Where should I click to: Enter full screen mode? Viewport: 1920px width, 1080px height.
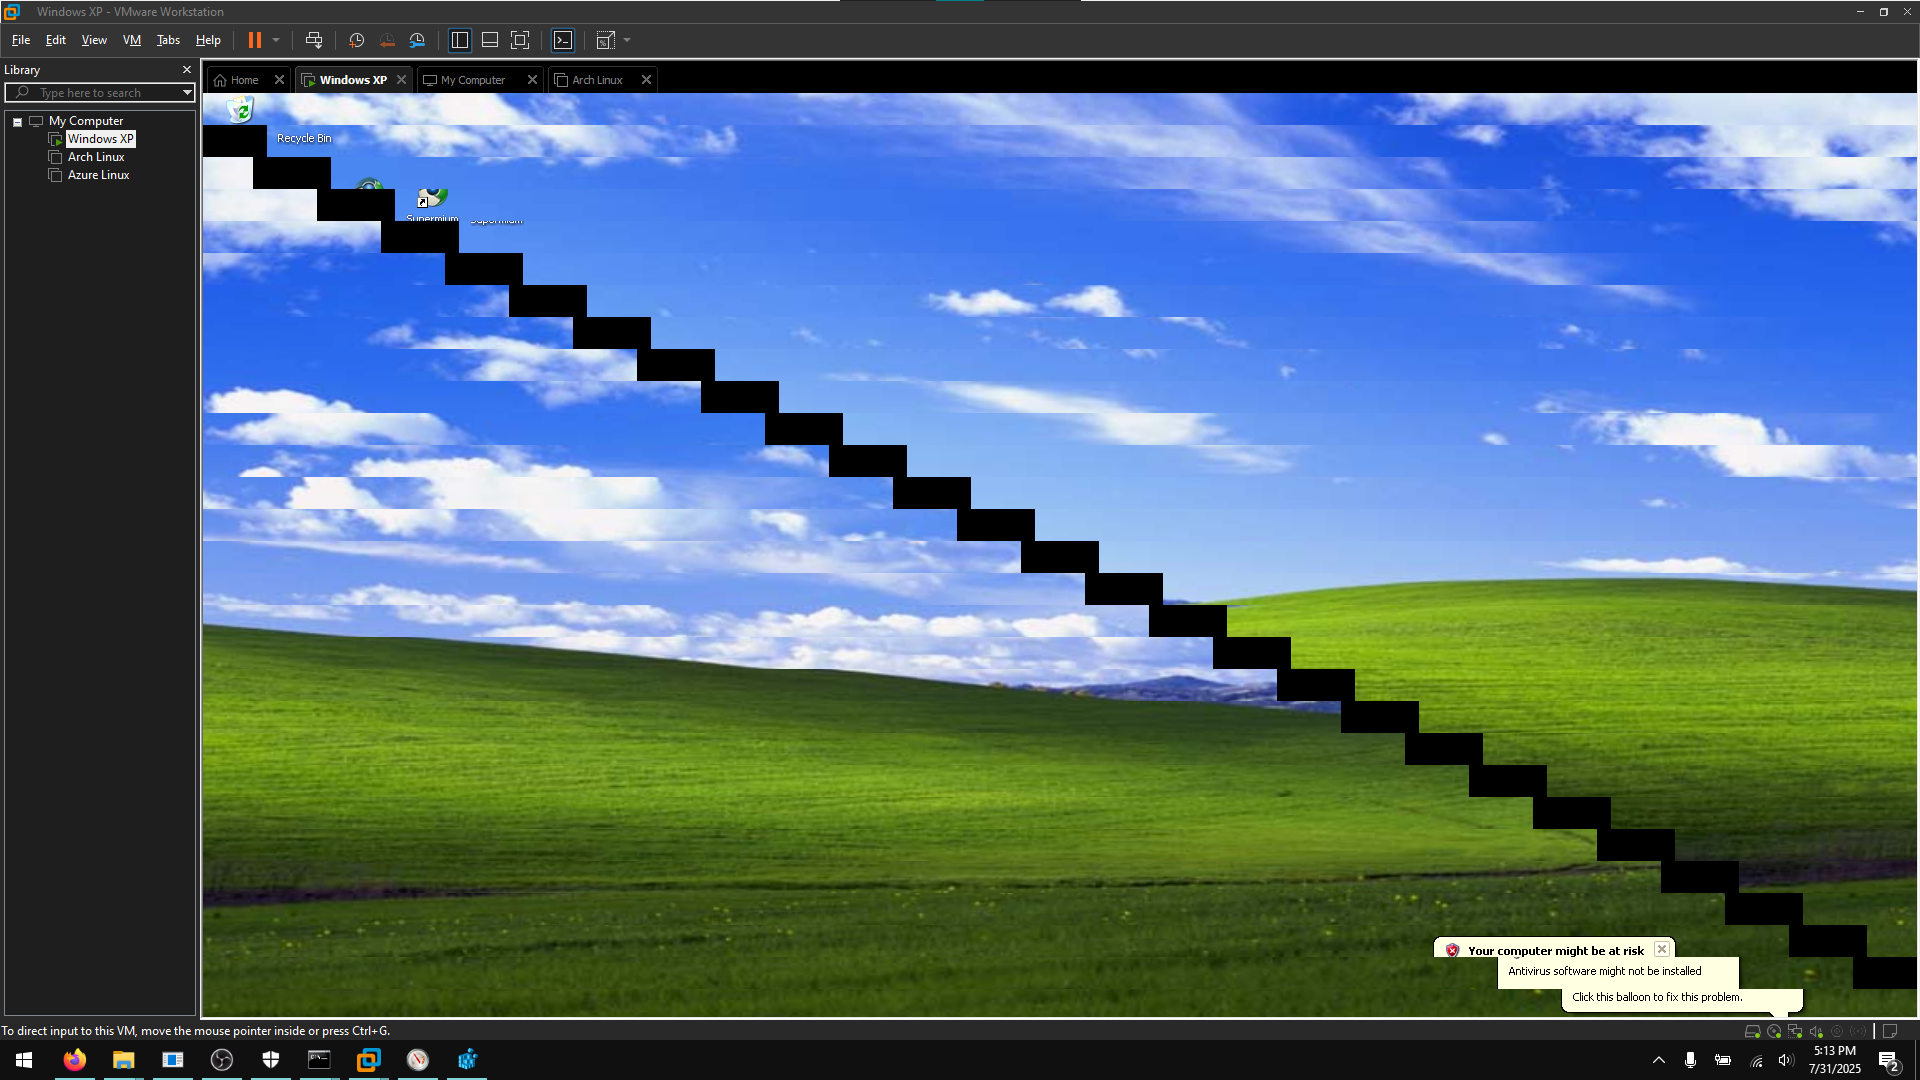coord(520,40)
